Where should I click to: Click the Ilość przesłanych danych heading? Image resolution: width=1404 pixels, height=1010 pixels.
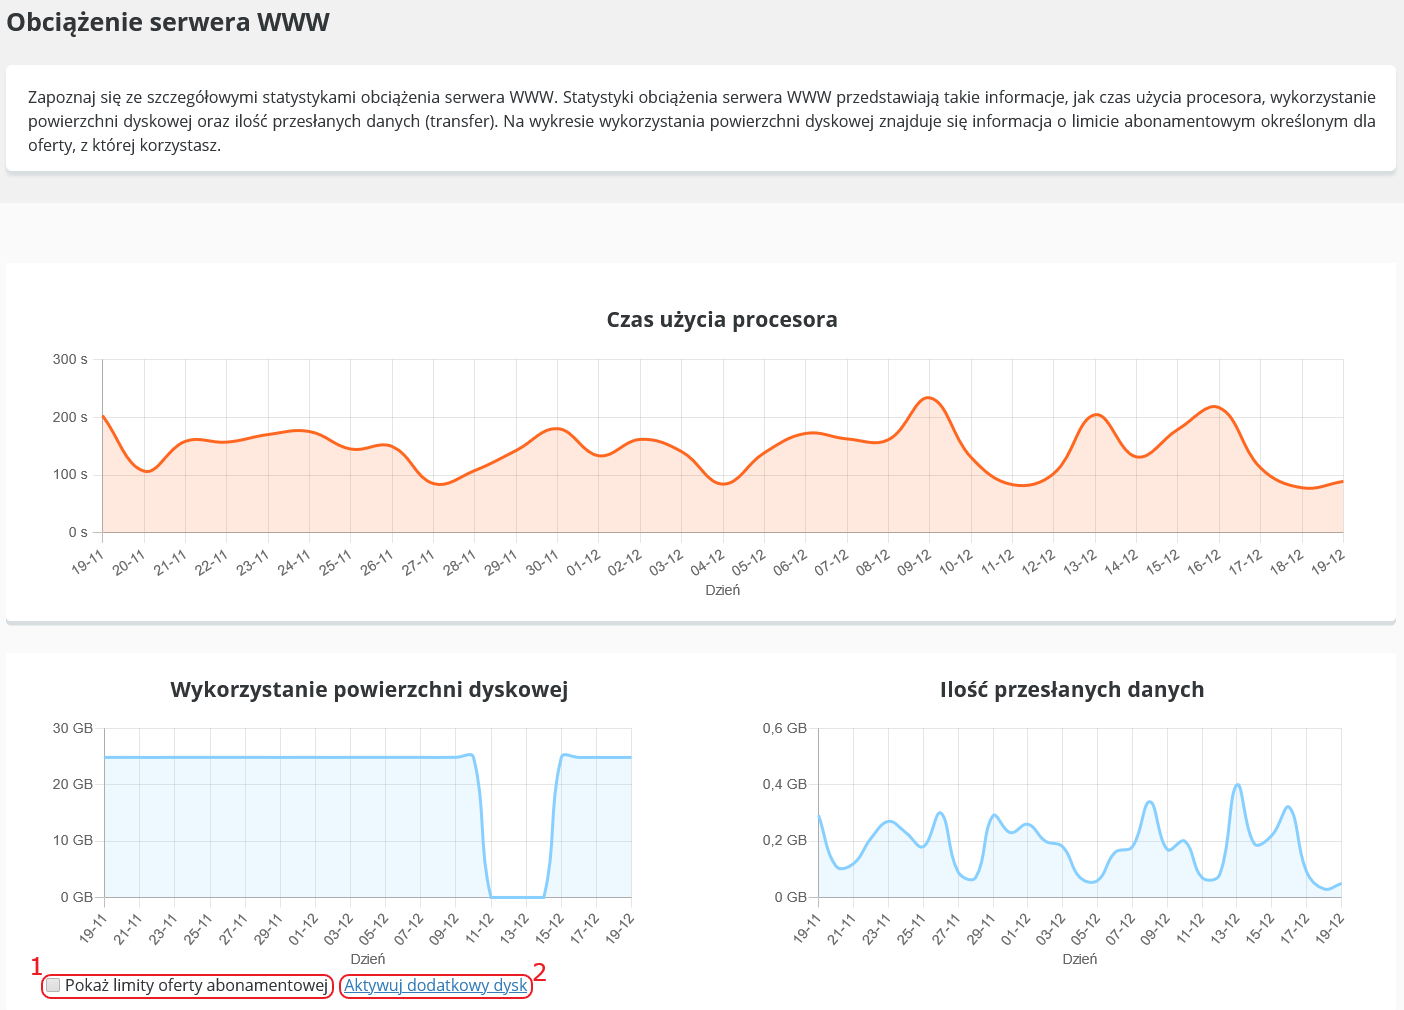(x=1072, y=689)
